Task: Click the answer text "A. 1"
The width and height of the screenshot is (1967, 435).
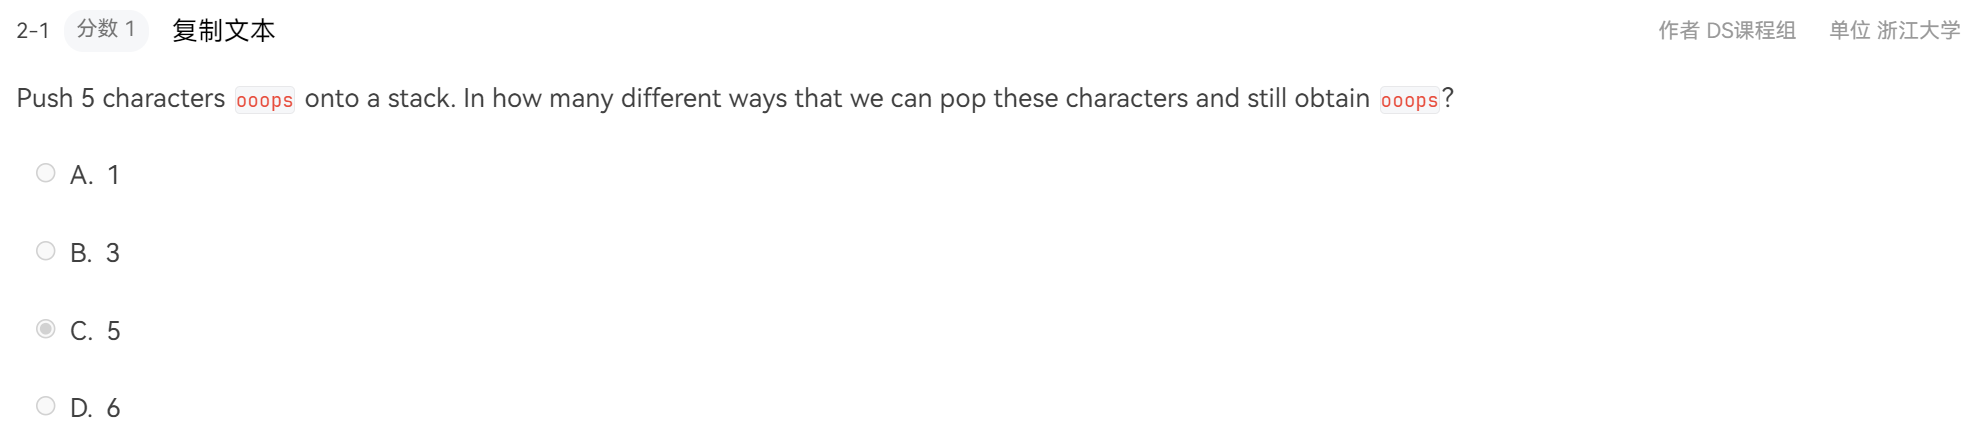Action: [x=95, y=175]
